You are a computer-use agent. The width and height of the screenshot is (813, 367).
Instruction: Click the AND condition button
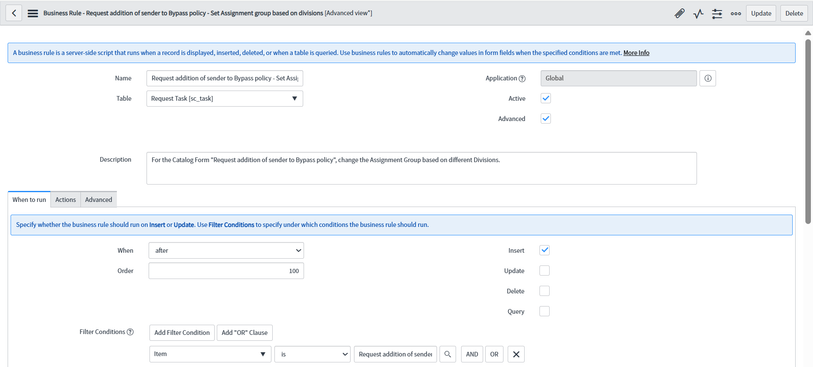471,355
